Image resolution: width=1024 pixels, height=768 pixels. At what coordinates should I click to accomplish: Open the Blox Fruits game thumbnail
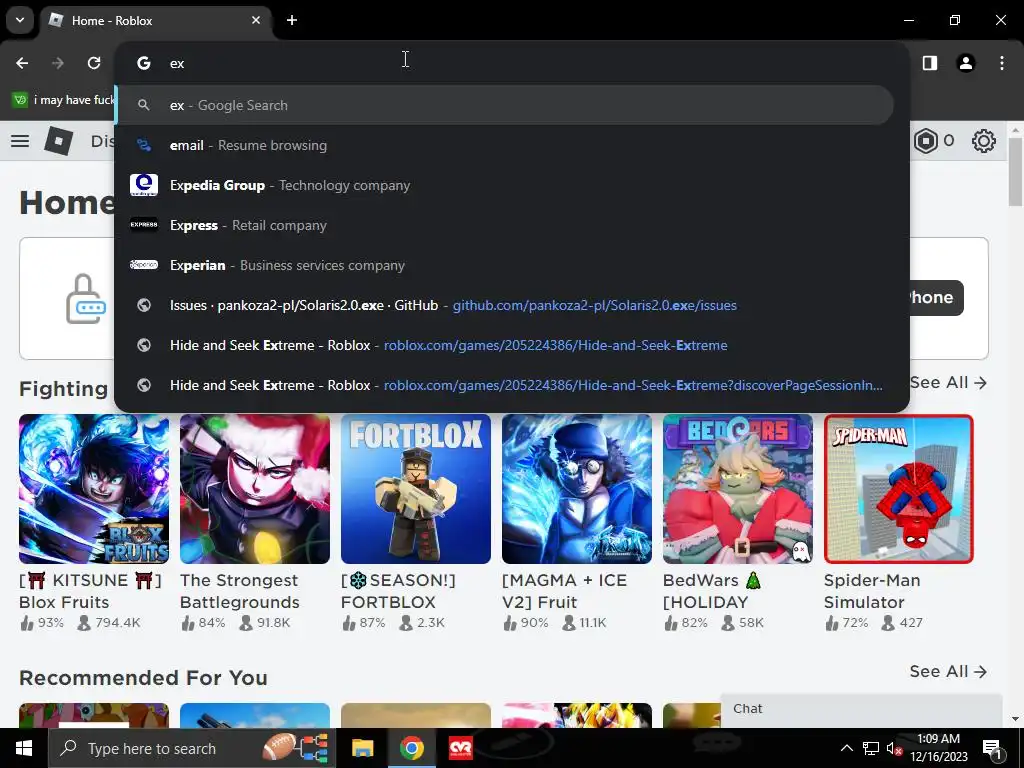point(94,489)
